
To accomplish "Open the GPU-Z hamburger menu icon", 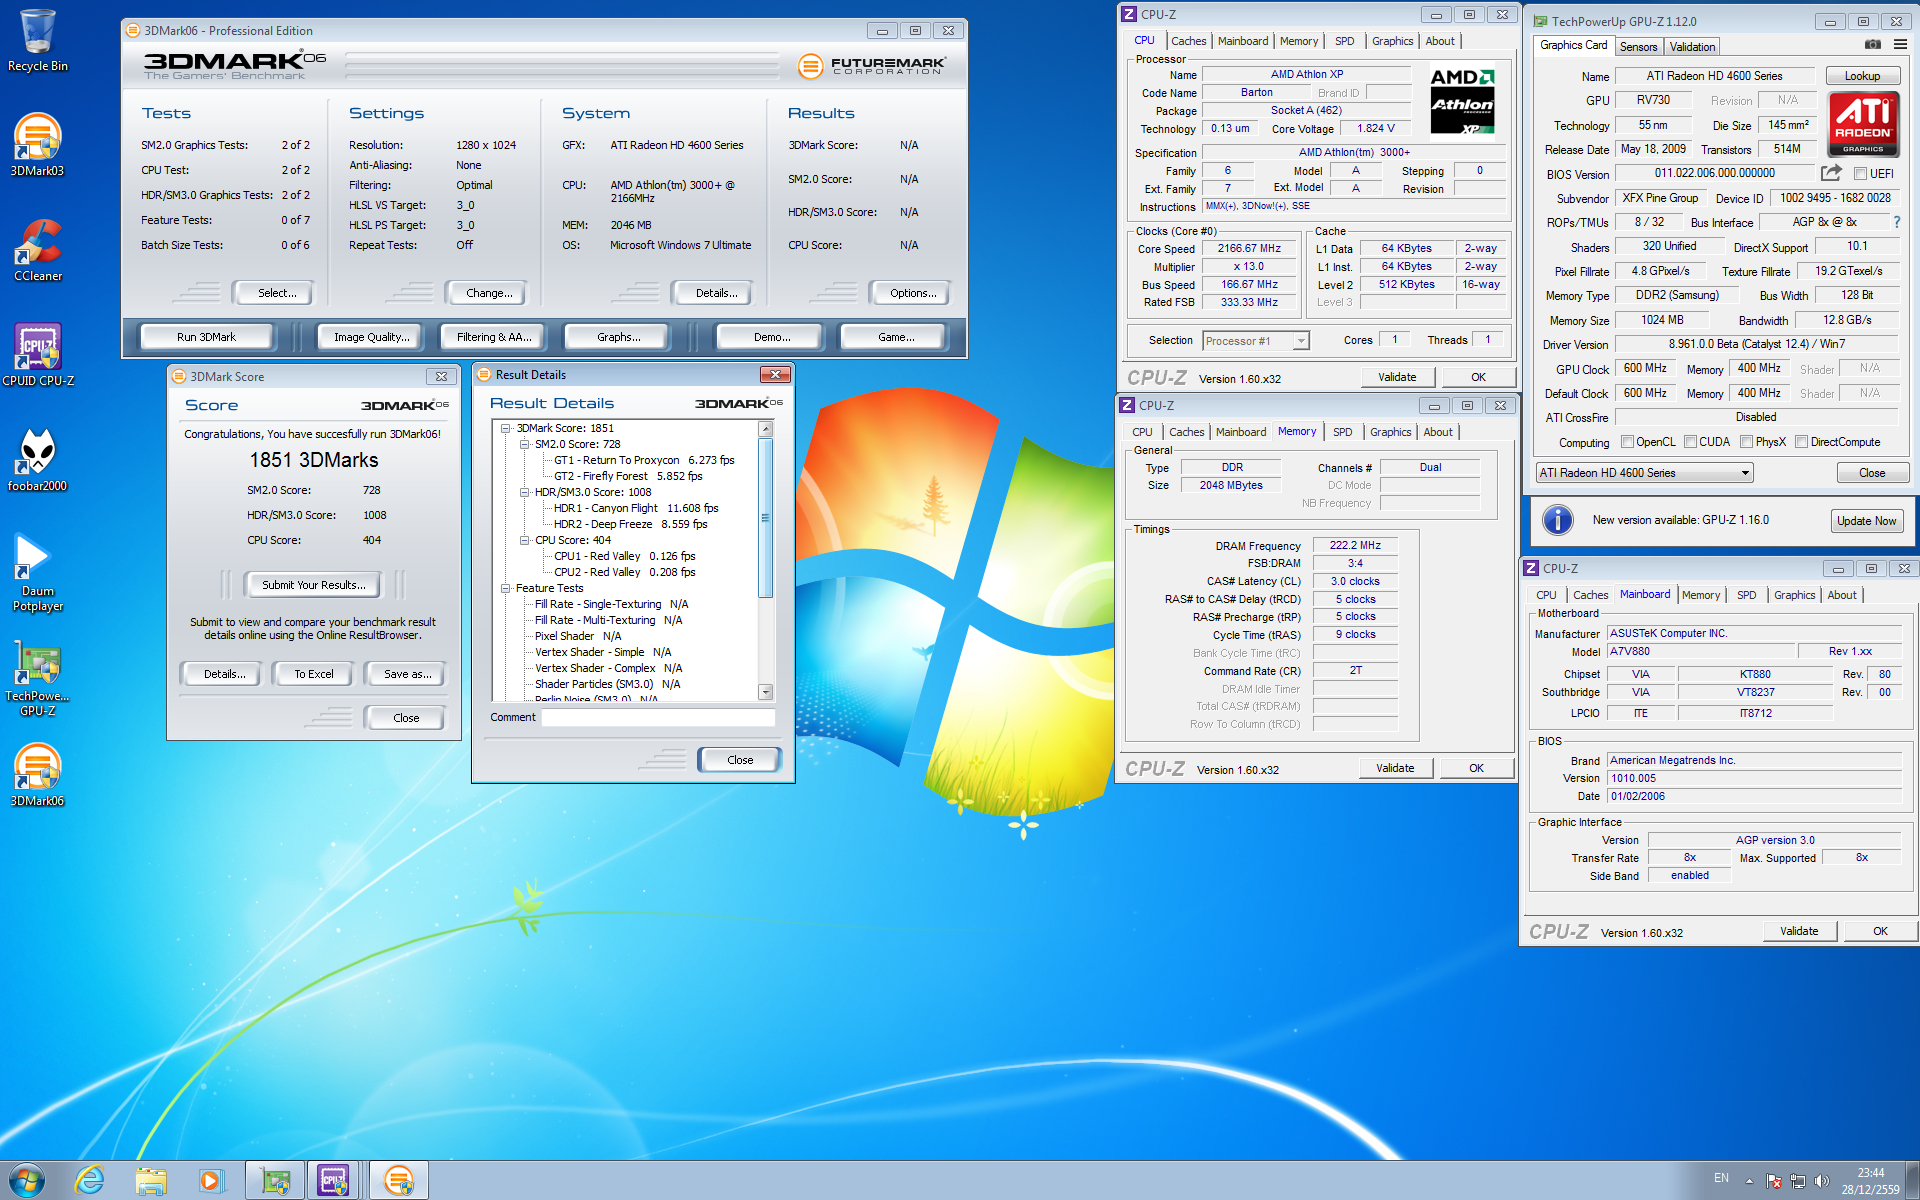I will [x=1900, y=45].
